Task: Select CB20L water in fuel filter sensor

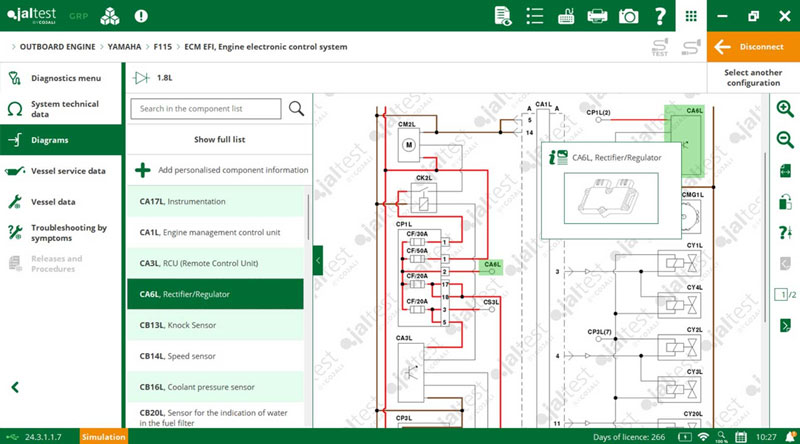Action: 215,416
